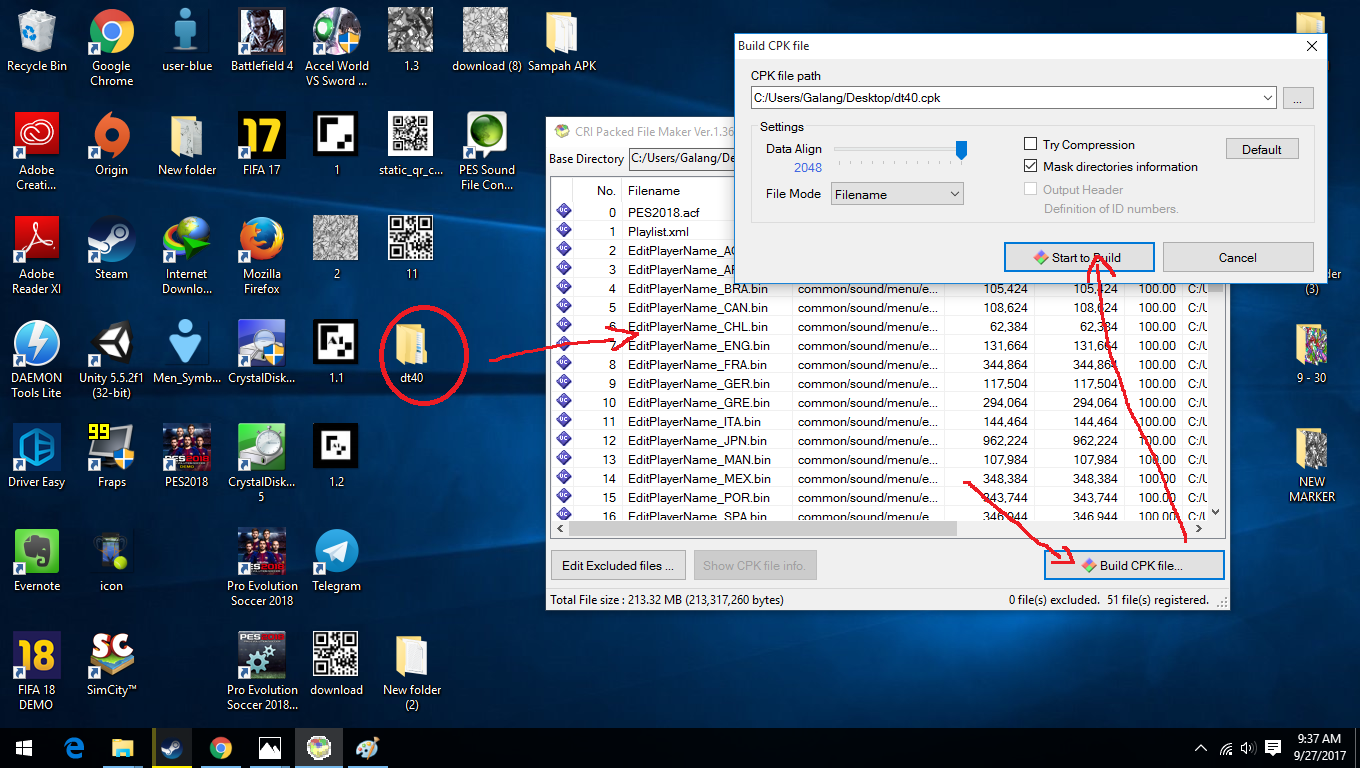This screenshot has width=1360, height=768.
Task: Select the Telegram desktop shortcut
Action: [x=337, y=561]
